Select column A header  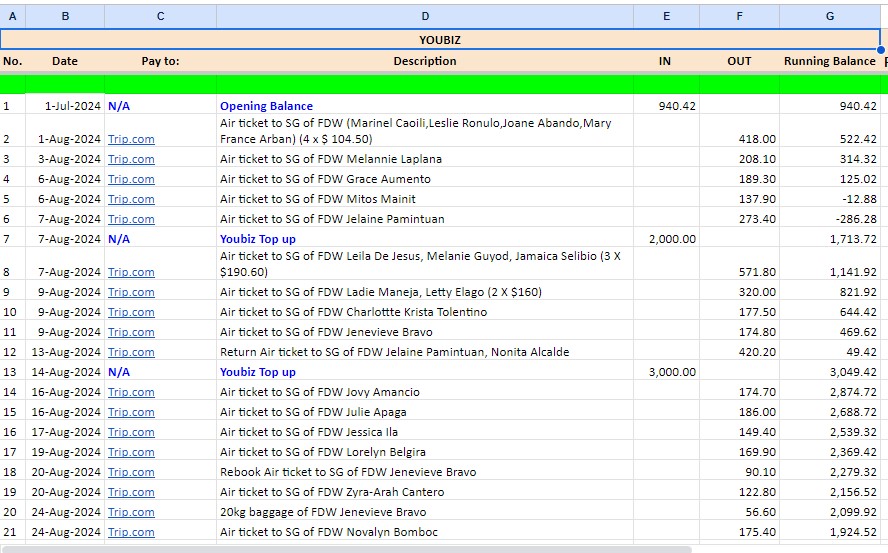click(12, 16)
